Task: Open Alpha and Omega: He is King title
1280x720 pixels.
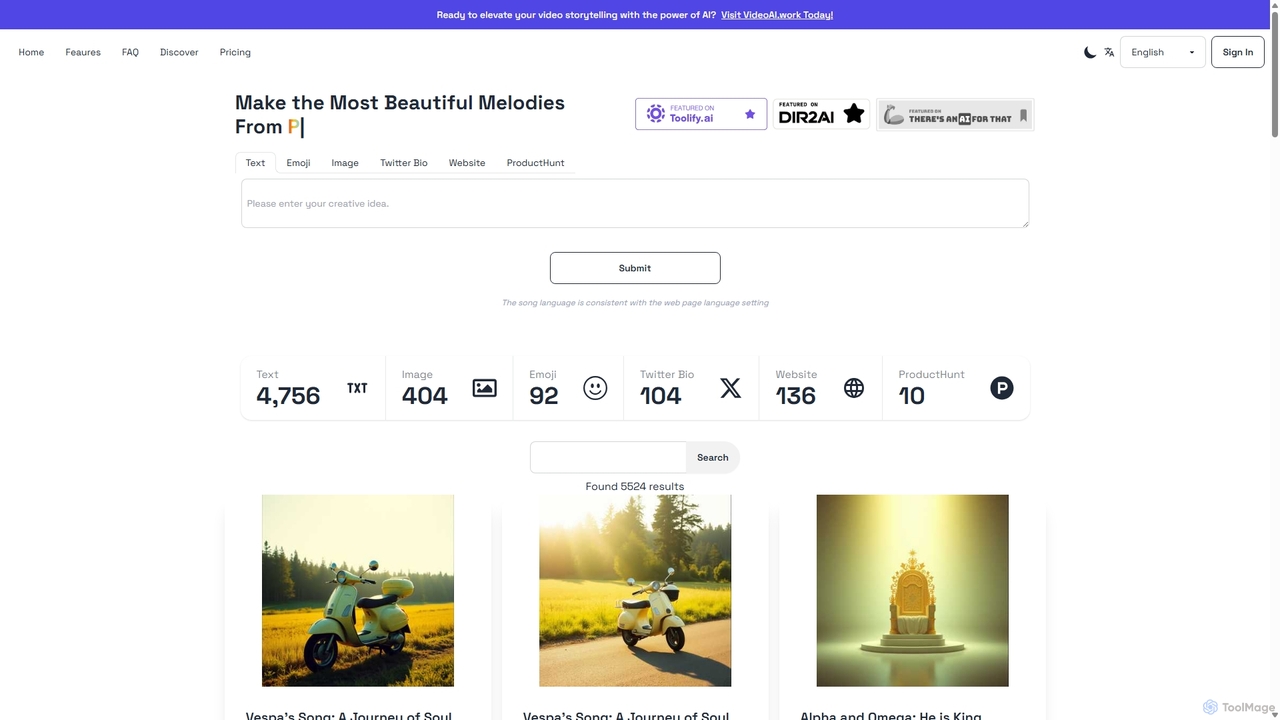Action: click(891, 715)
